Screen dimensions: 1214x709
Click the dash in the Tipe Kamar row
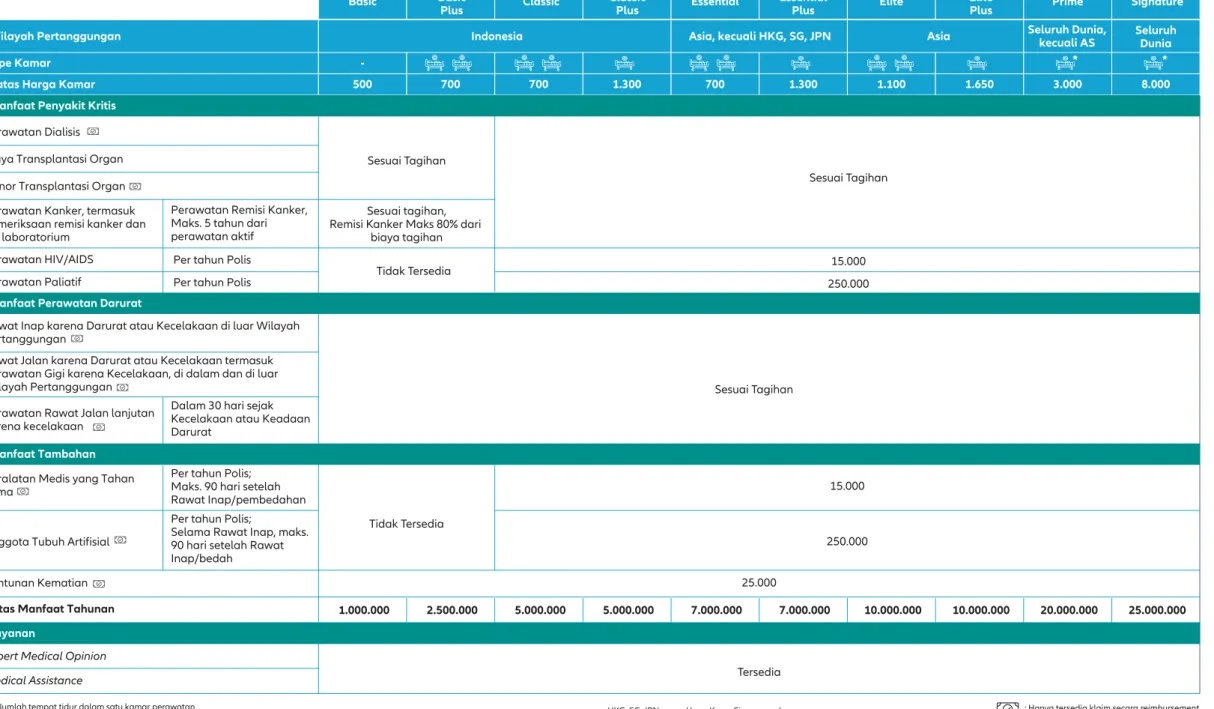pyautogui.click(x=362, y=65)
